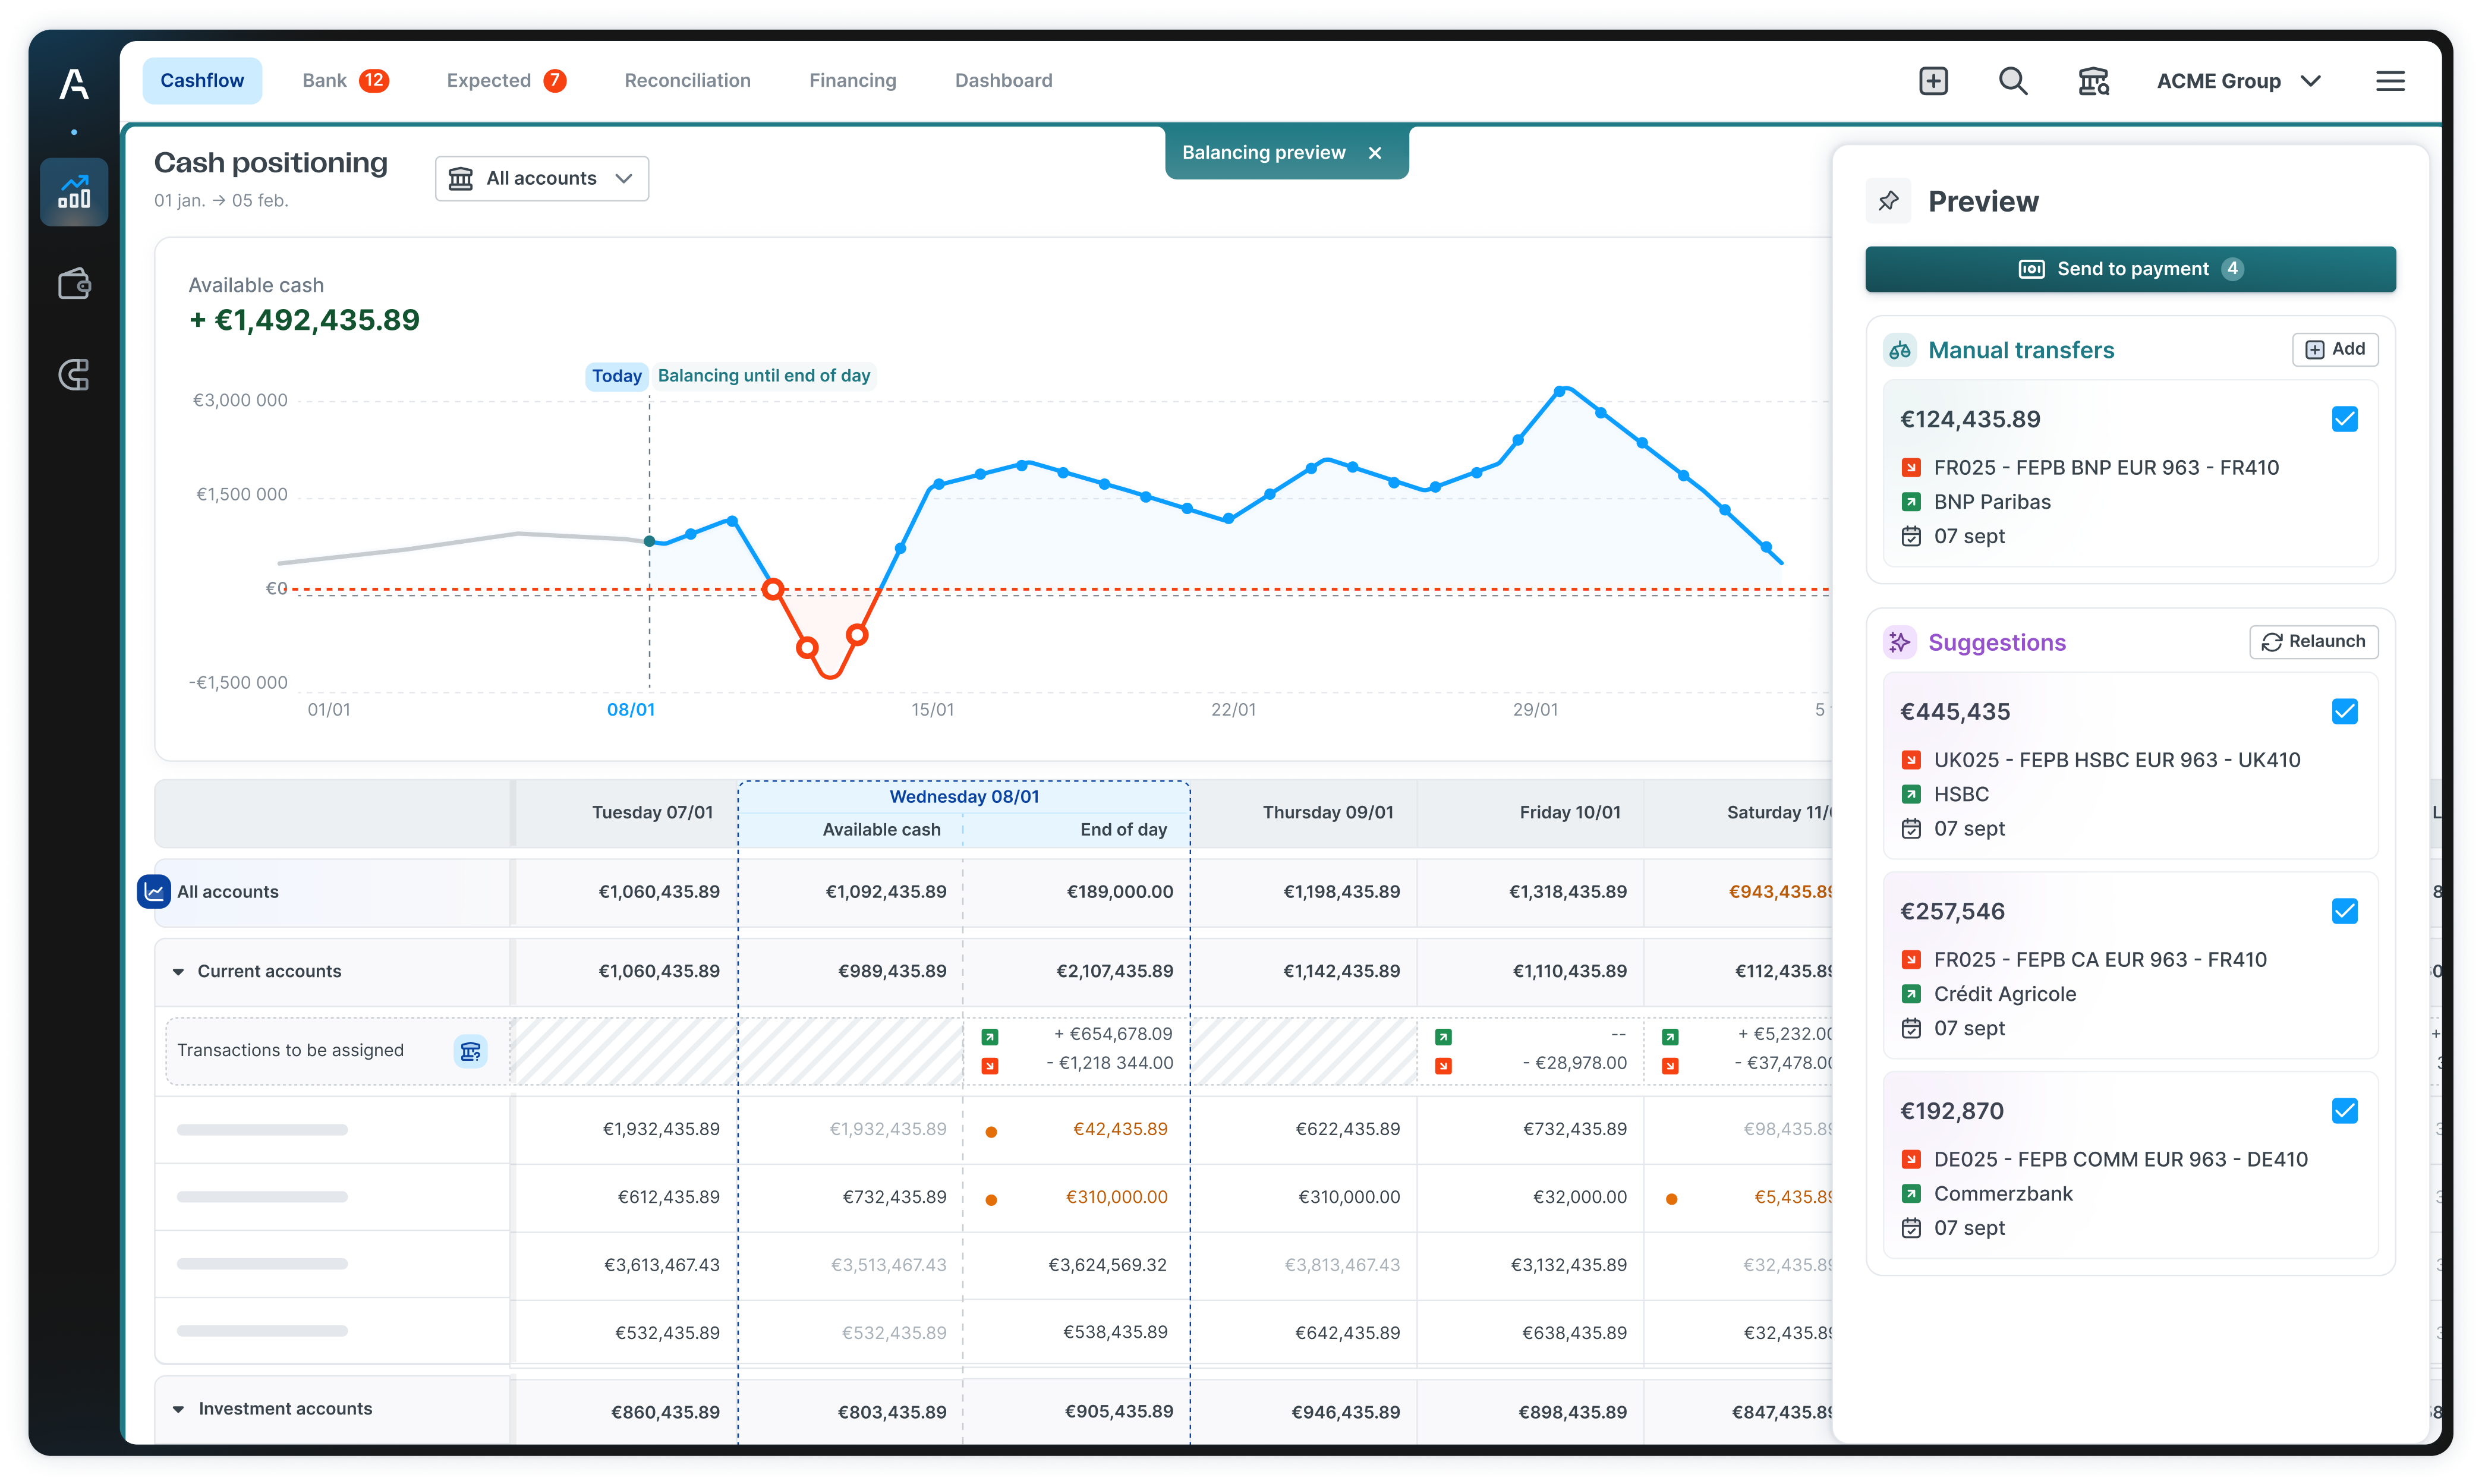The width and height of the screenshot is (2482, 1484).
Task: Click the bank search icon near ACME Group
Action: tap(2092, 80)
